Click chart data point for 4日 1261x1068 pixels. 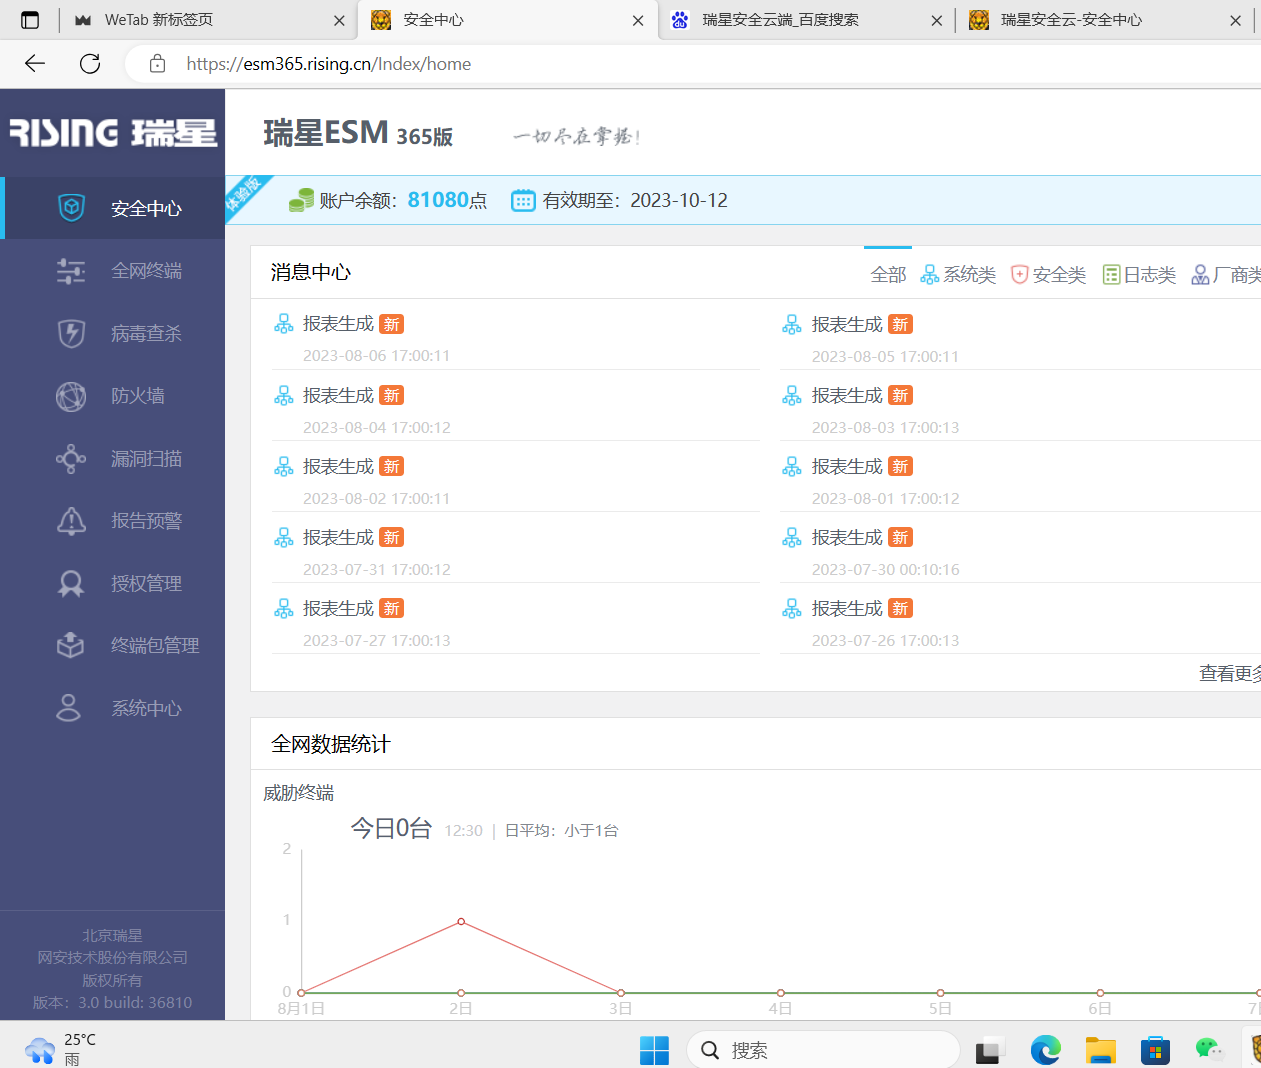[780, 993]
